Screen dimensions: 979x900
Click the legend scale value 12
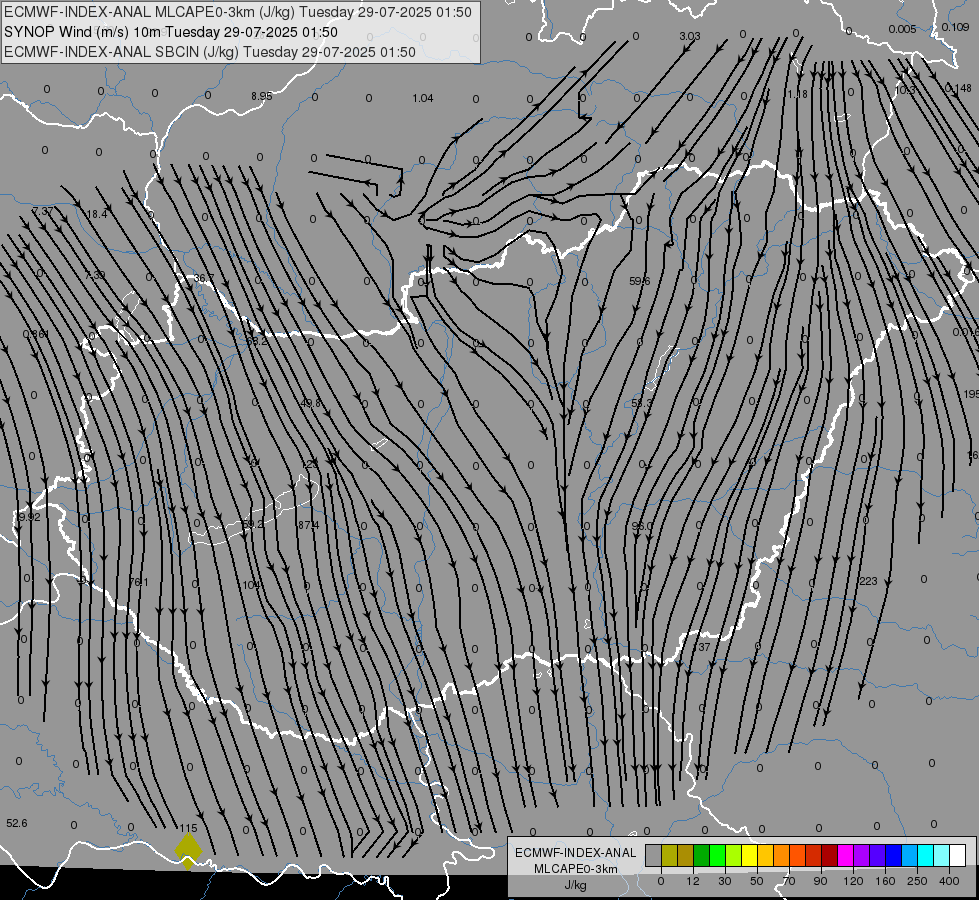693,881
